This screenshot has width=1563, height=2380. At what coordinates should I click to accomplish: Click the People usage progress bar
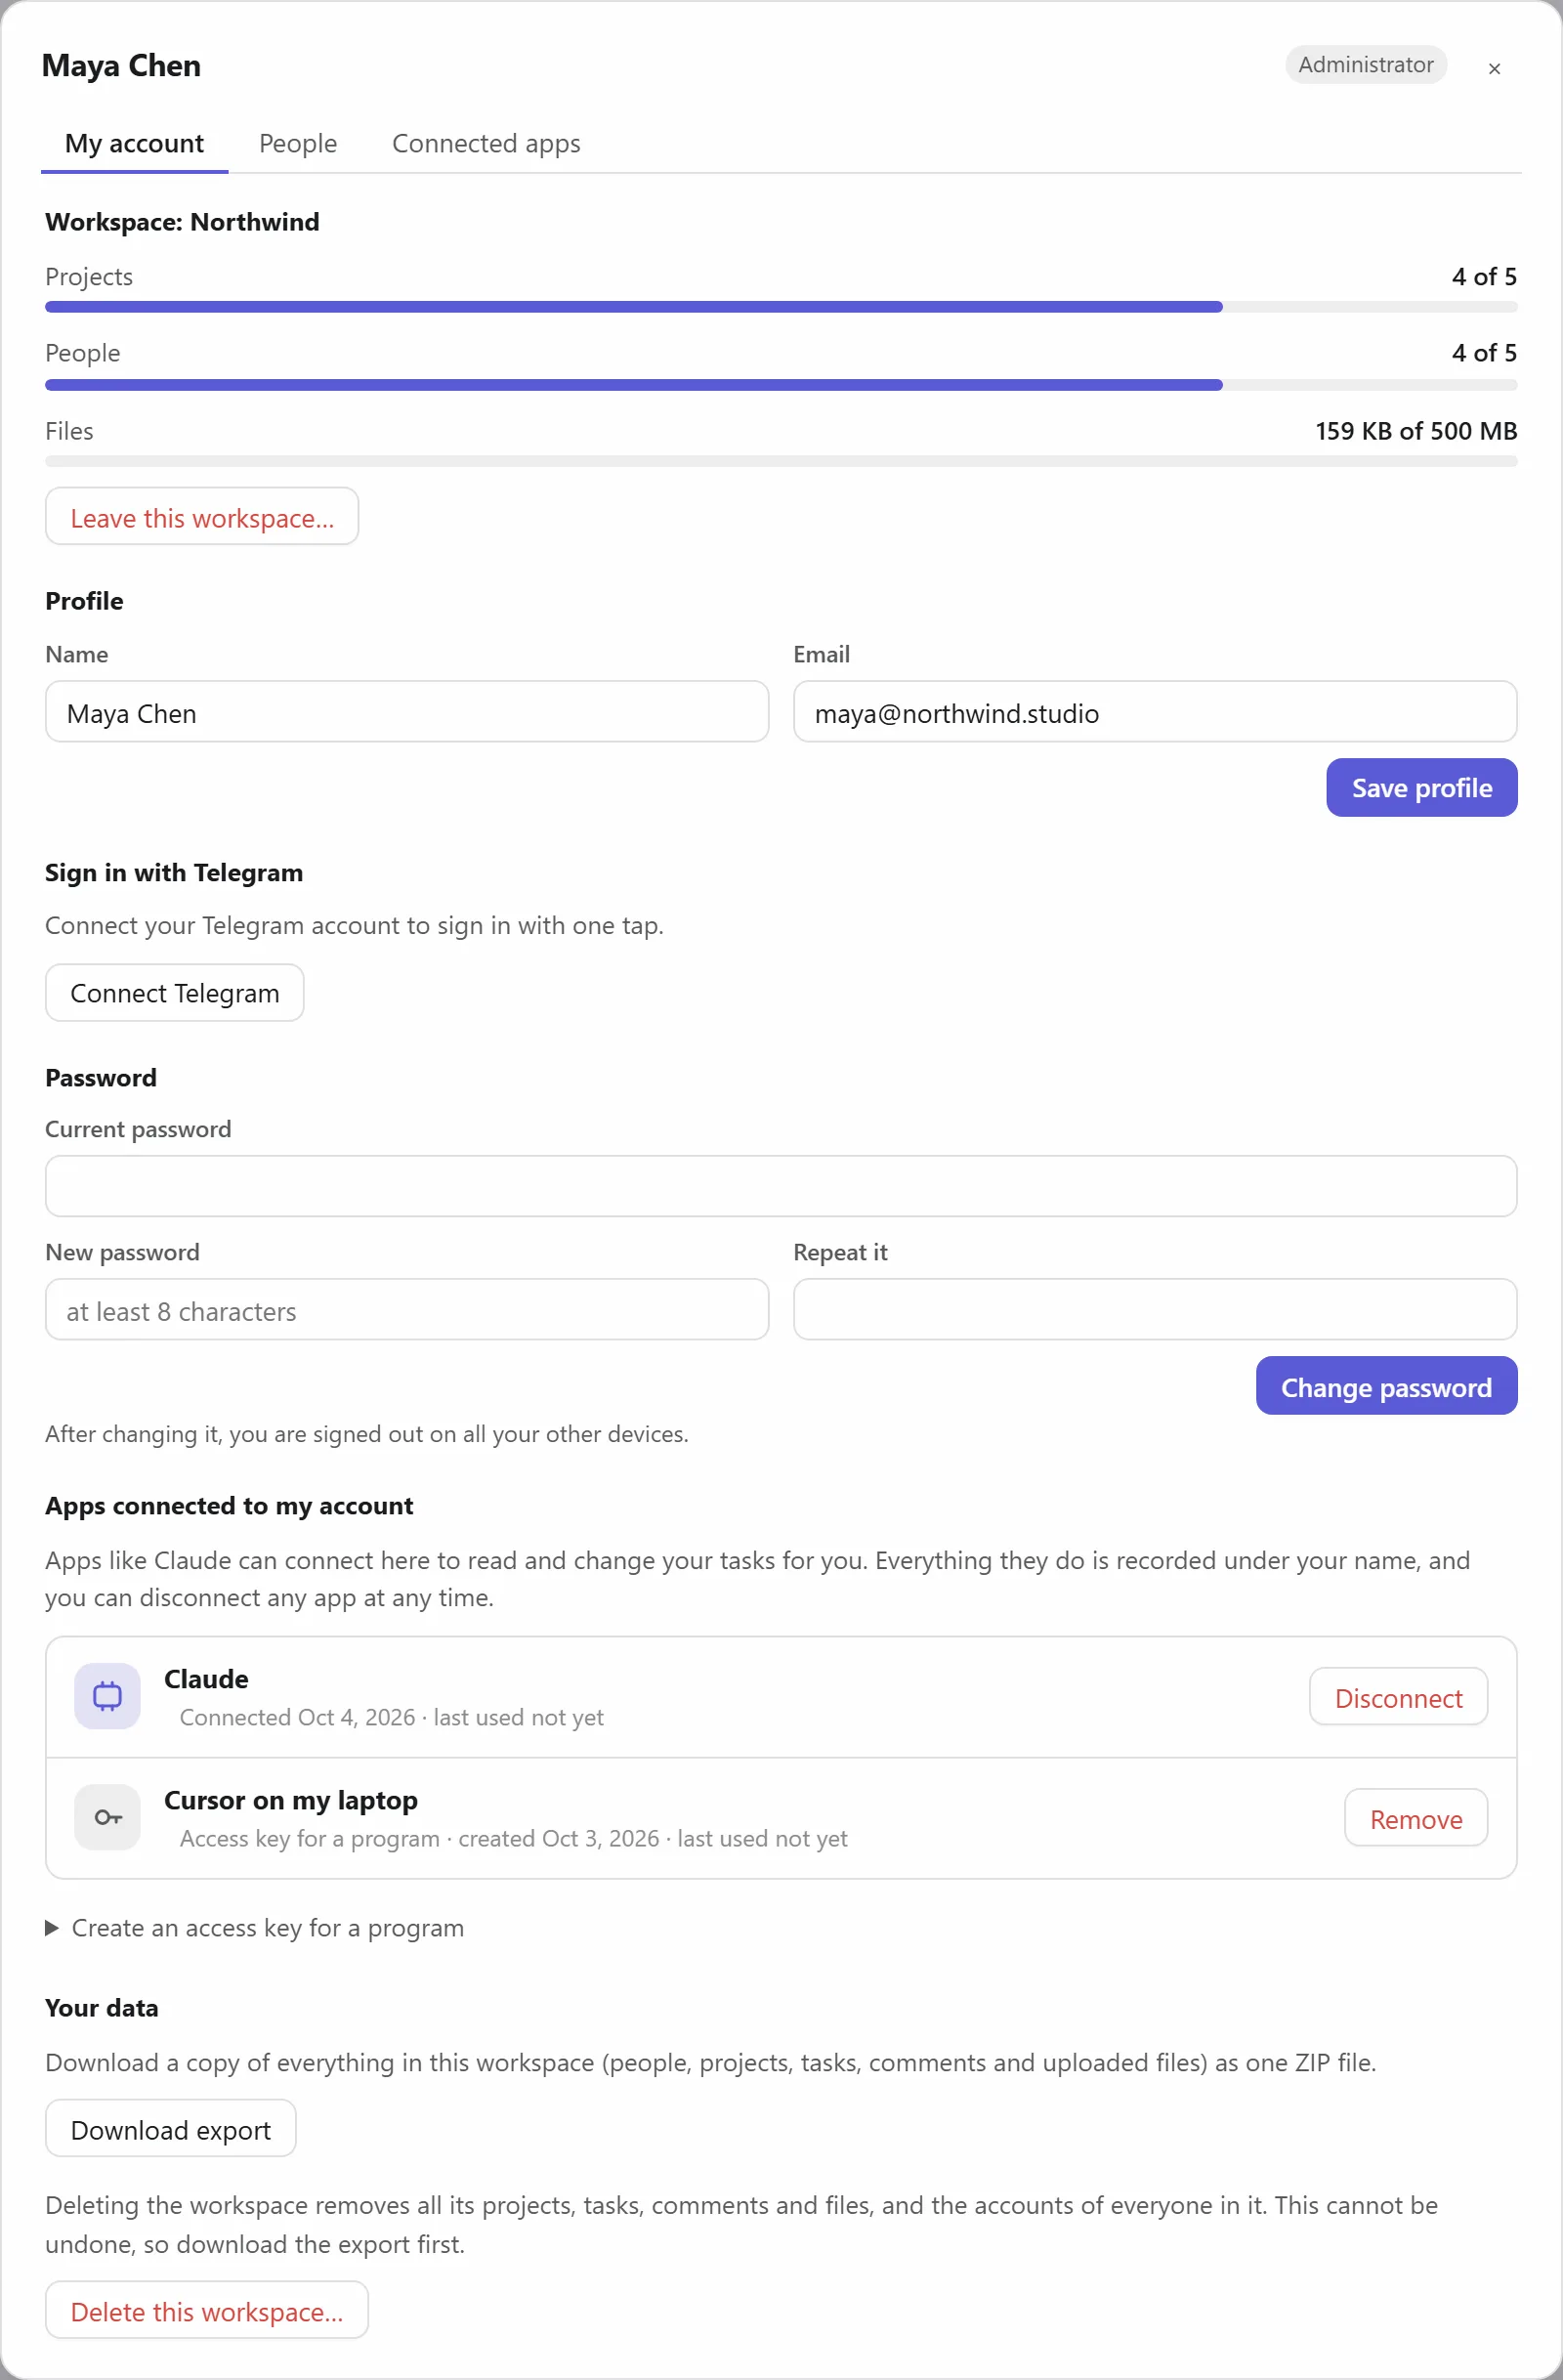click(x=781, y=385)
